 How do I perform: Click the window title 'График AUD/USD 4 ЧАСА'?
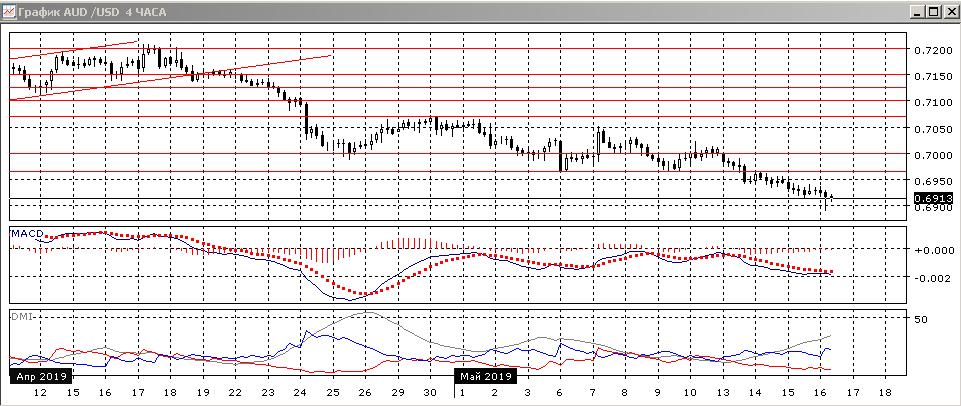(x=92, y=12)
